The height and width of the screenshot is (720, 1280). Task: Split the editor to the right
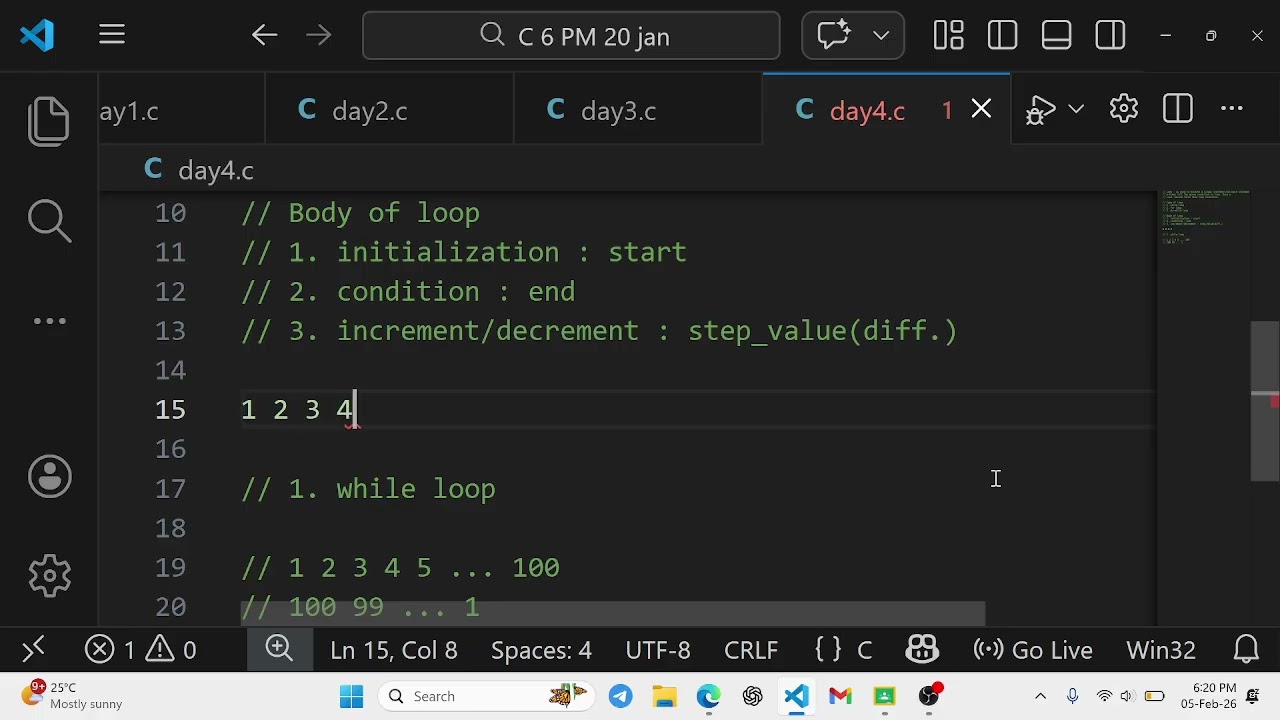(x=1178, y=109)
